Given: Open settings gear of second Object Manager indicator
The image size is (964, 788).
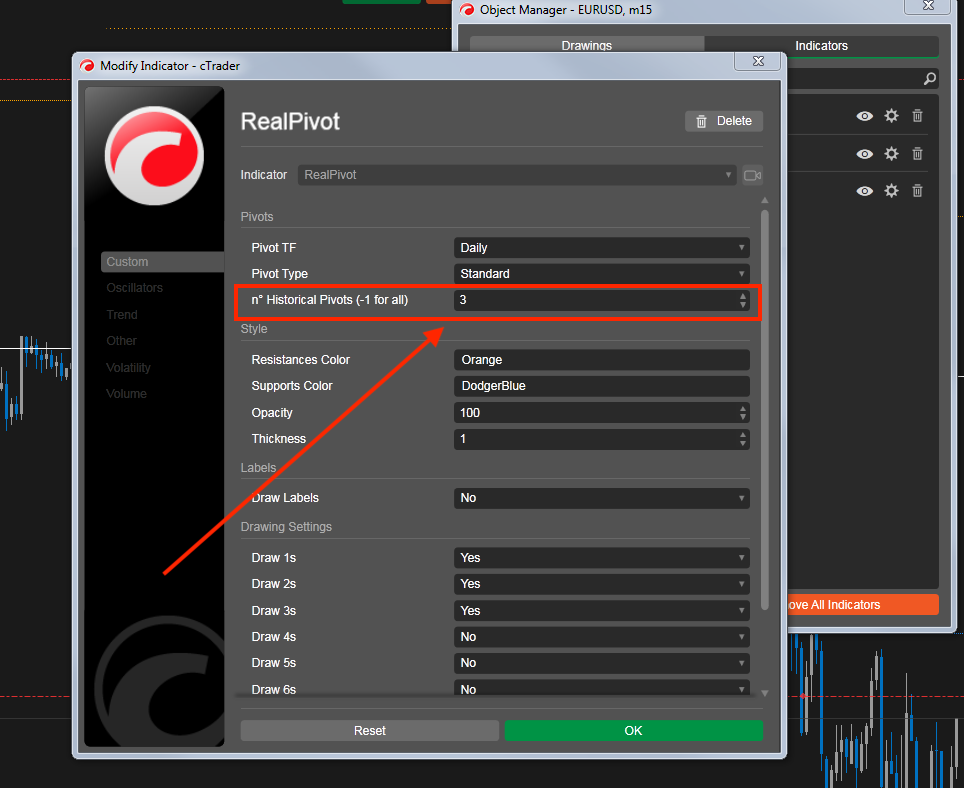Looking at the screenshot, I should 891,153.
